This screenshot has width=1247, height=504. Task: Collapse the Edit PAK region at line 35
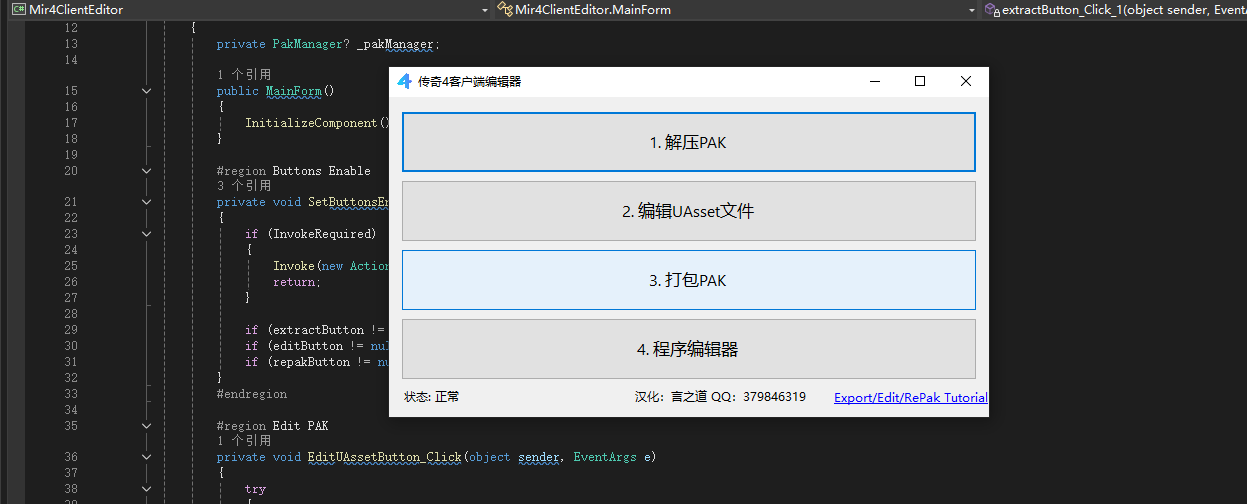click(147, 426)
